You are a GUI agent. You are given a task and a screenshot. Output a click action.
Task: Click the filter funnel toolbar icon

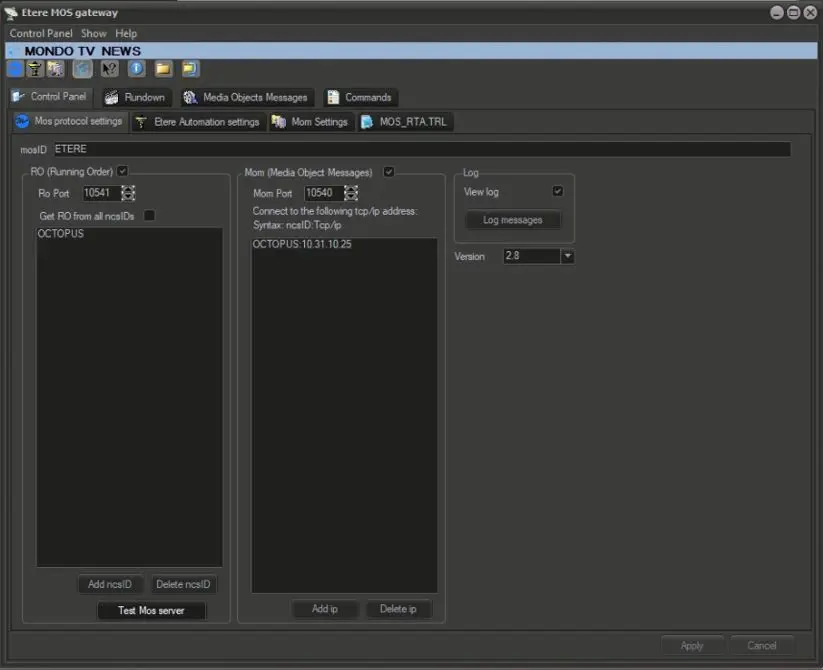click(x=35, y=69)
